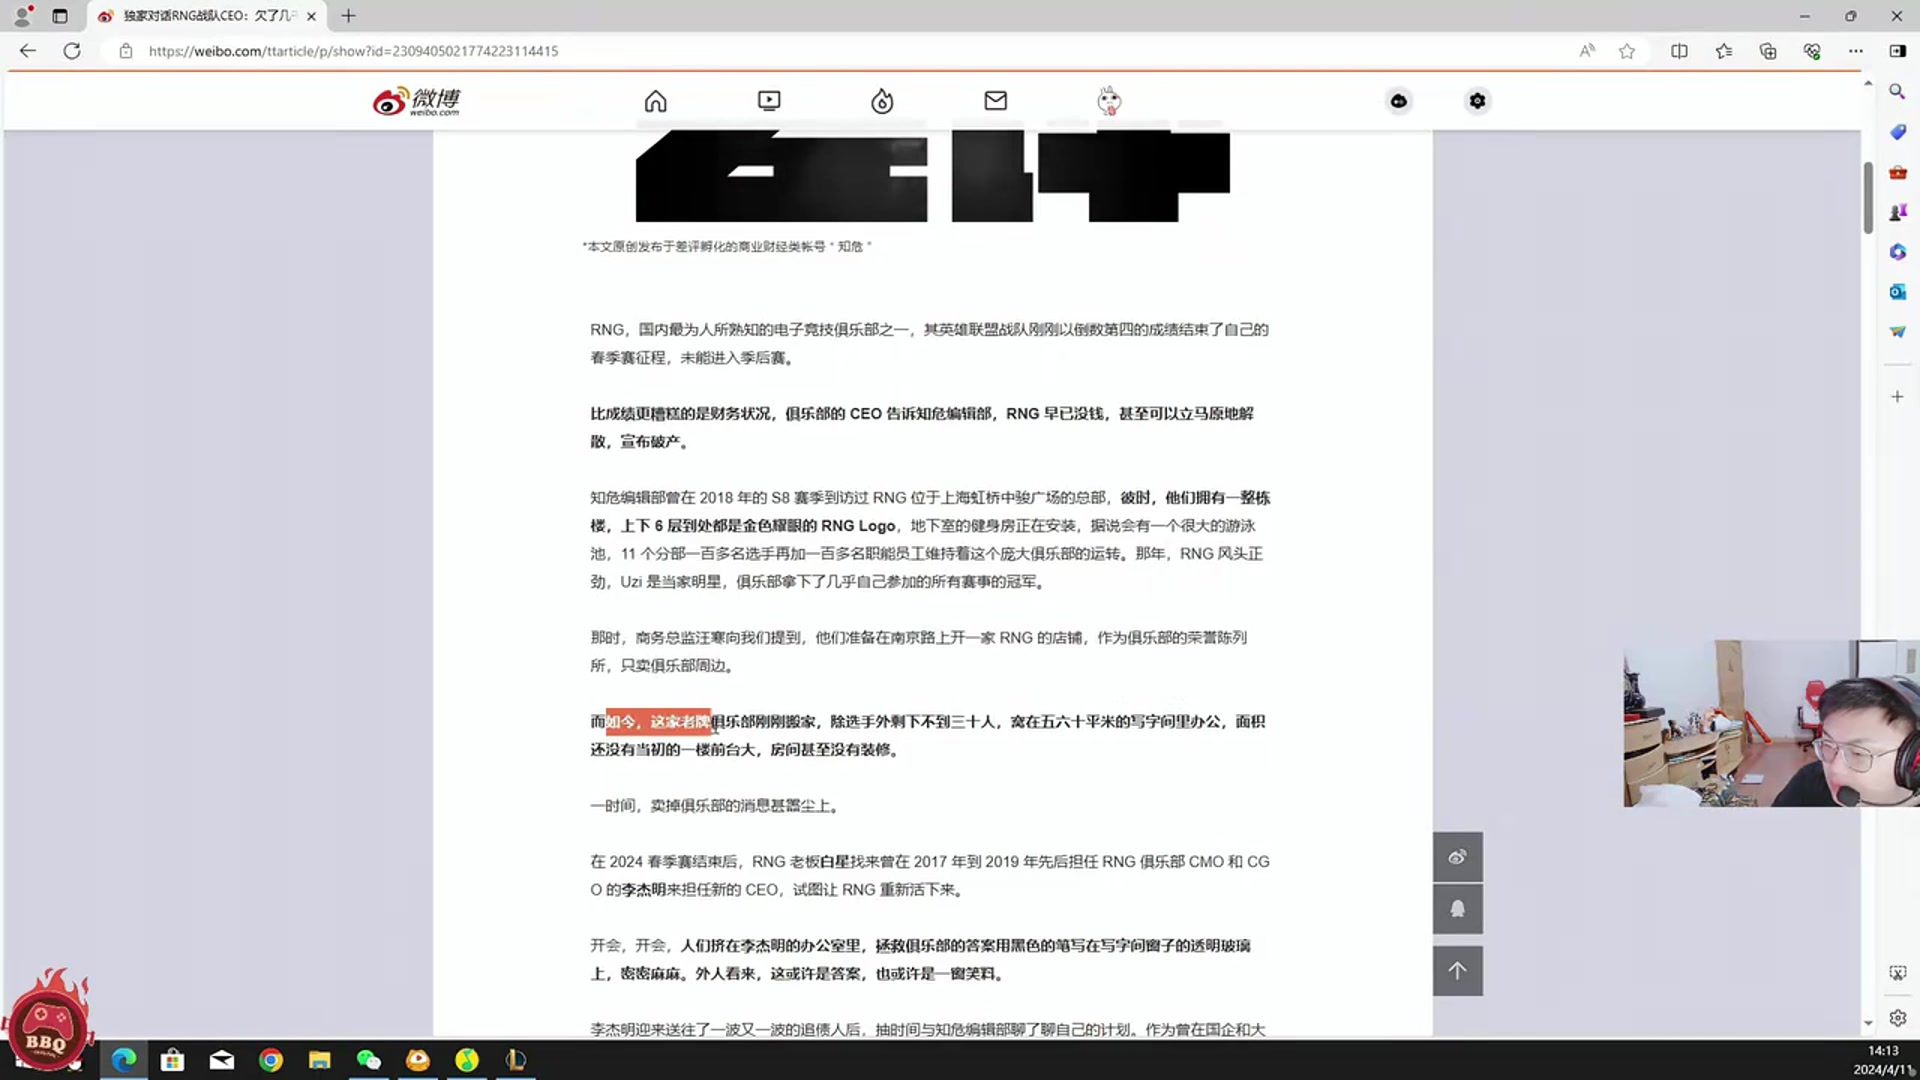Open the user avatar profile icon
The height and width of the screenshot is (1080, 1920).
click(1109, 101)
